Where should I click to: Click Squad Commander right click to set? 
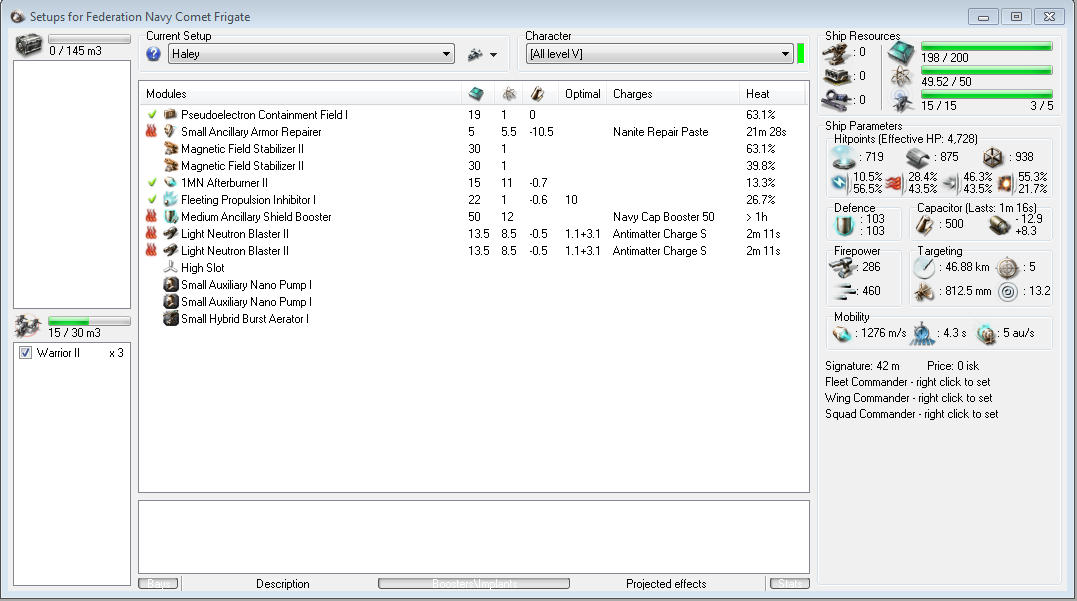[x=911, y=414]
